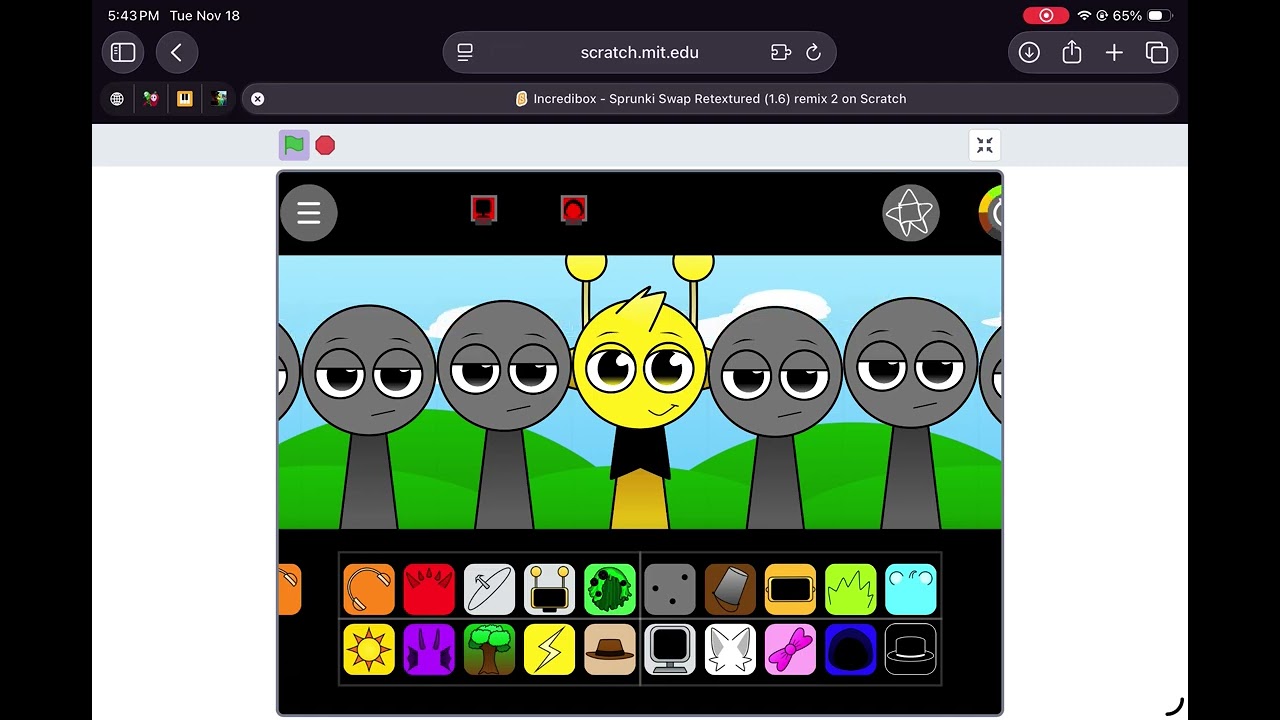Switch to the yellow square pinned tab
Screen dimensions: 1280x720
tap(185, 98)
